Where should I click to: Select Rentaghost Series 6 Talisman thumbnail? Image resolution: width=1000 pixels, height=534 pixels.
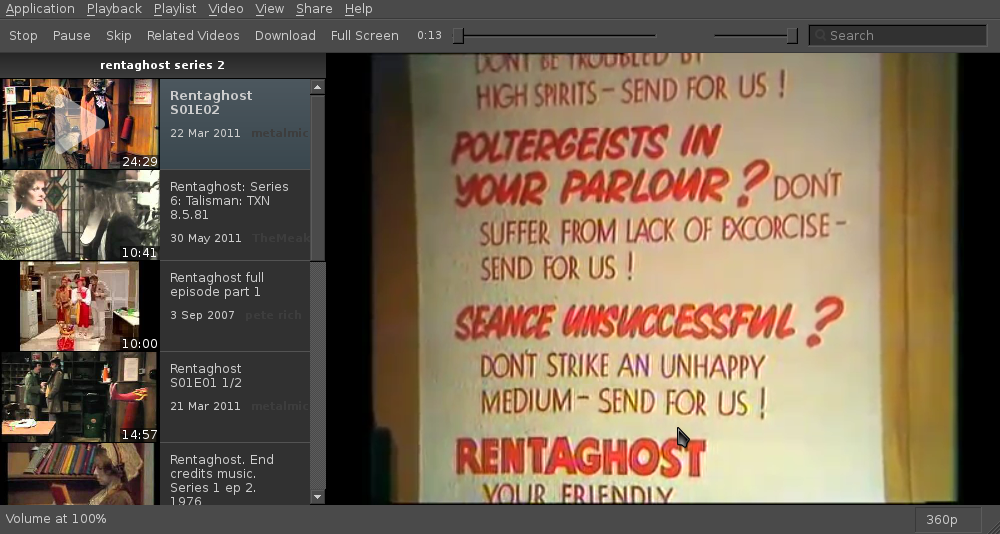click(x=80, y=215)
